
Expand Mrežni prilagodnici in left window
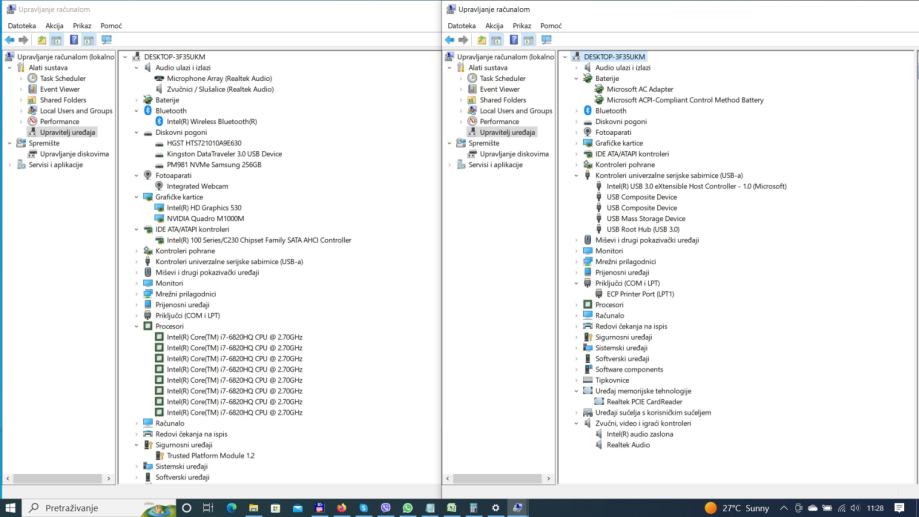pyautogui.click(x=137, y=294)
